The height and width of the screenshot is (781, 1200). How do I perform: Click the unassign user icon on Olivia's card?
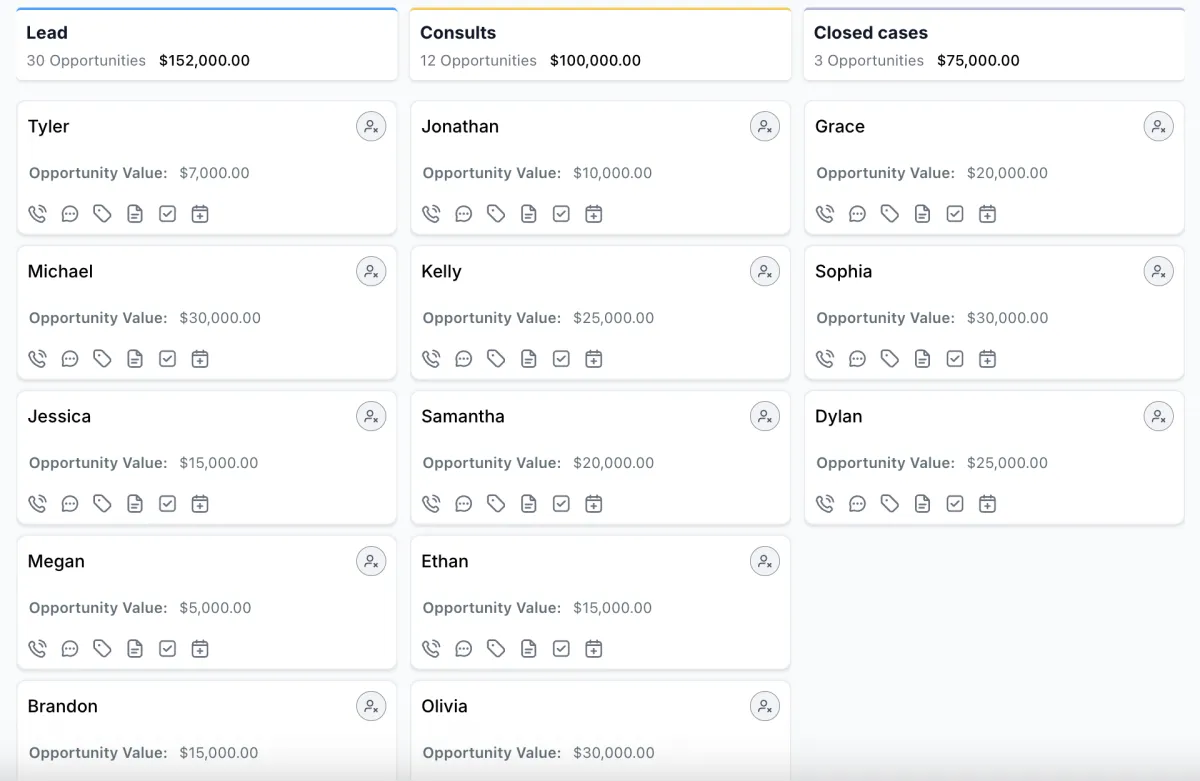coord(765,706)
